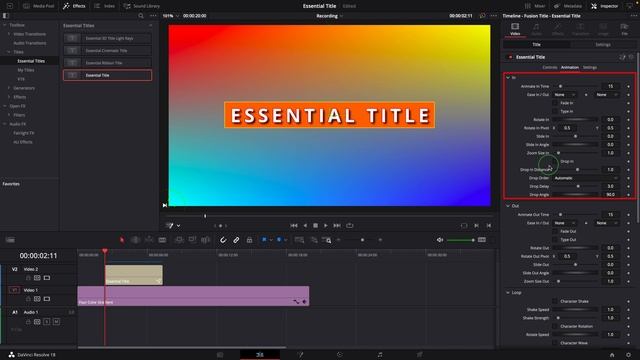Adjust the Animate In Time slider
This screenshot has width=640, height=360.
pyautogui.click(x=560, y=86)
